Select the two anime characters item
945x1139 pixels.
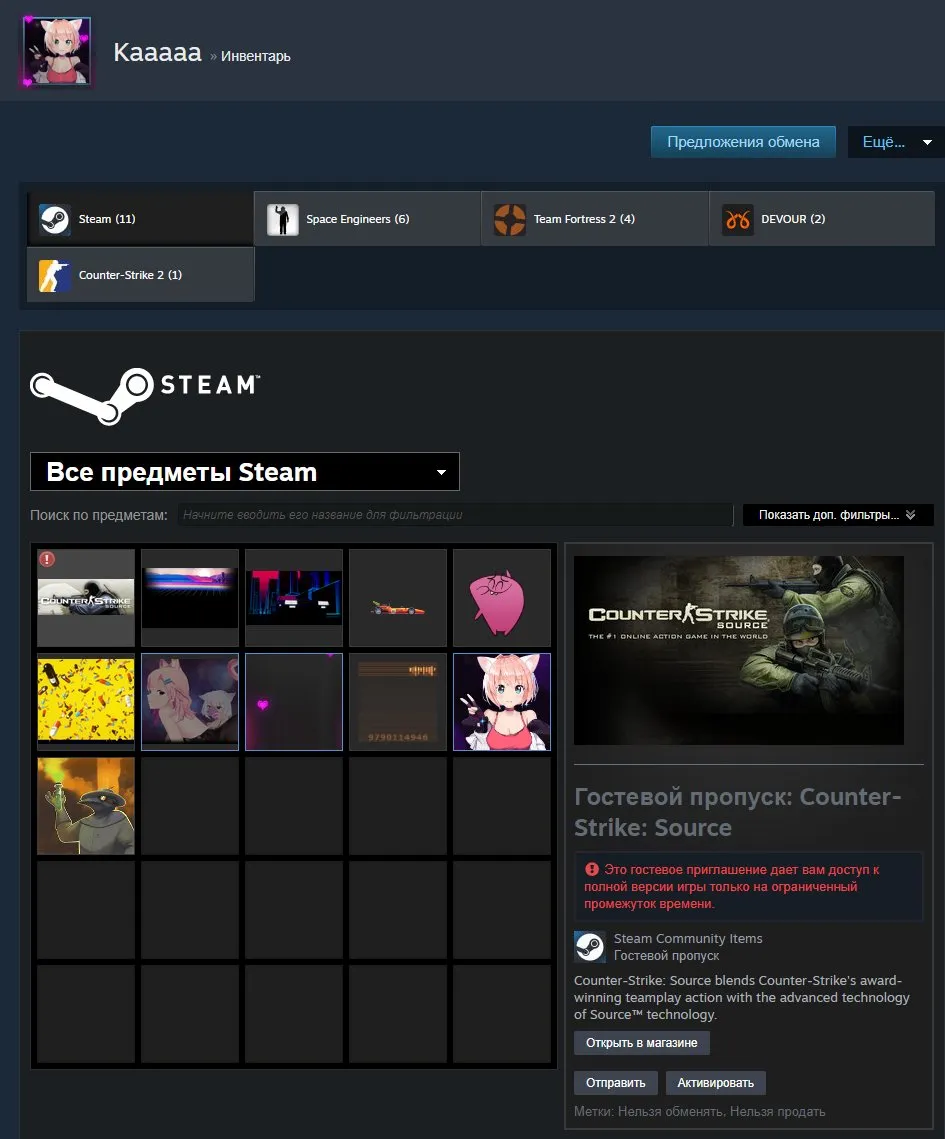(x=190, y=702)
